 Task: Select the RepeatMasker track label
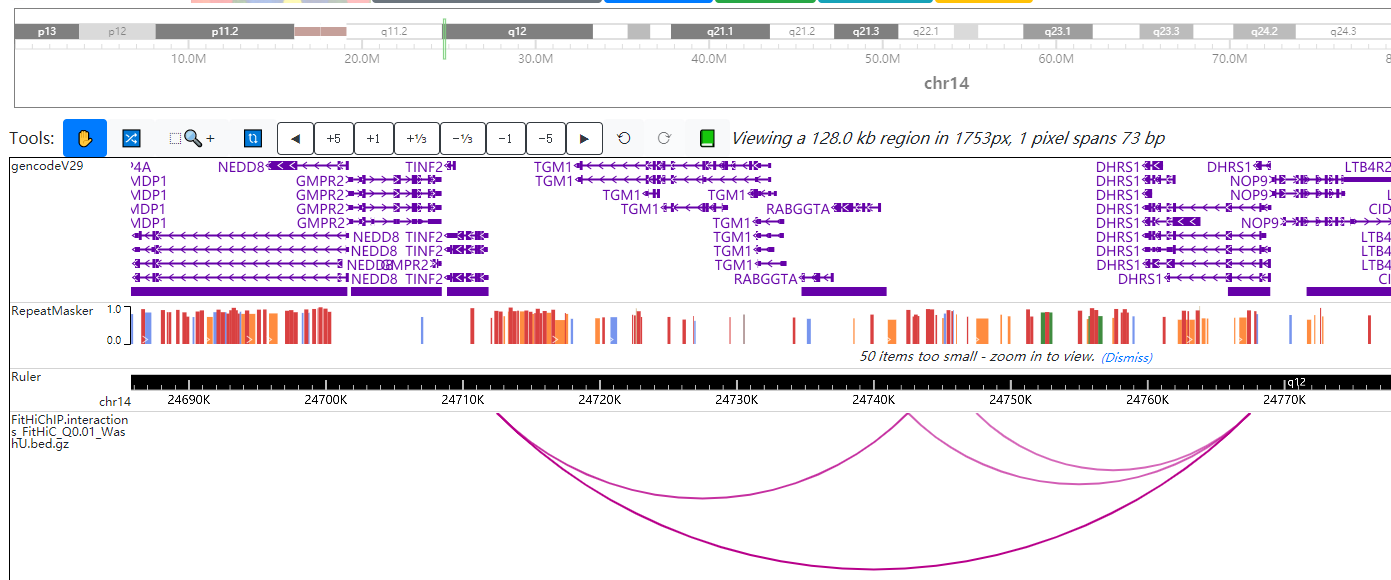coord(52,311)
